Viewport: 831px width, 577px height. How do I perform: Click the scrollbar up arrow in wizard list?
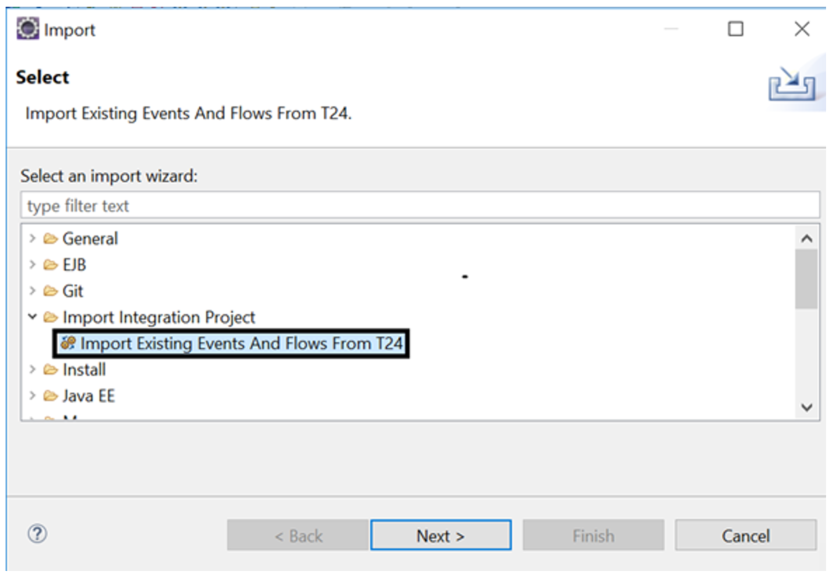806,238
